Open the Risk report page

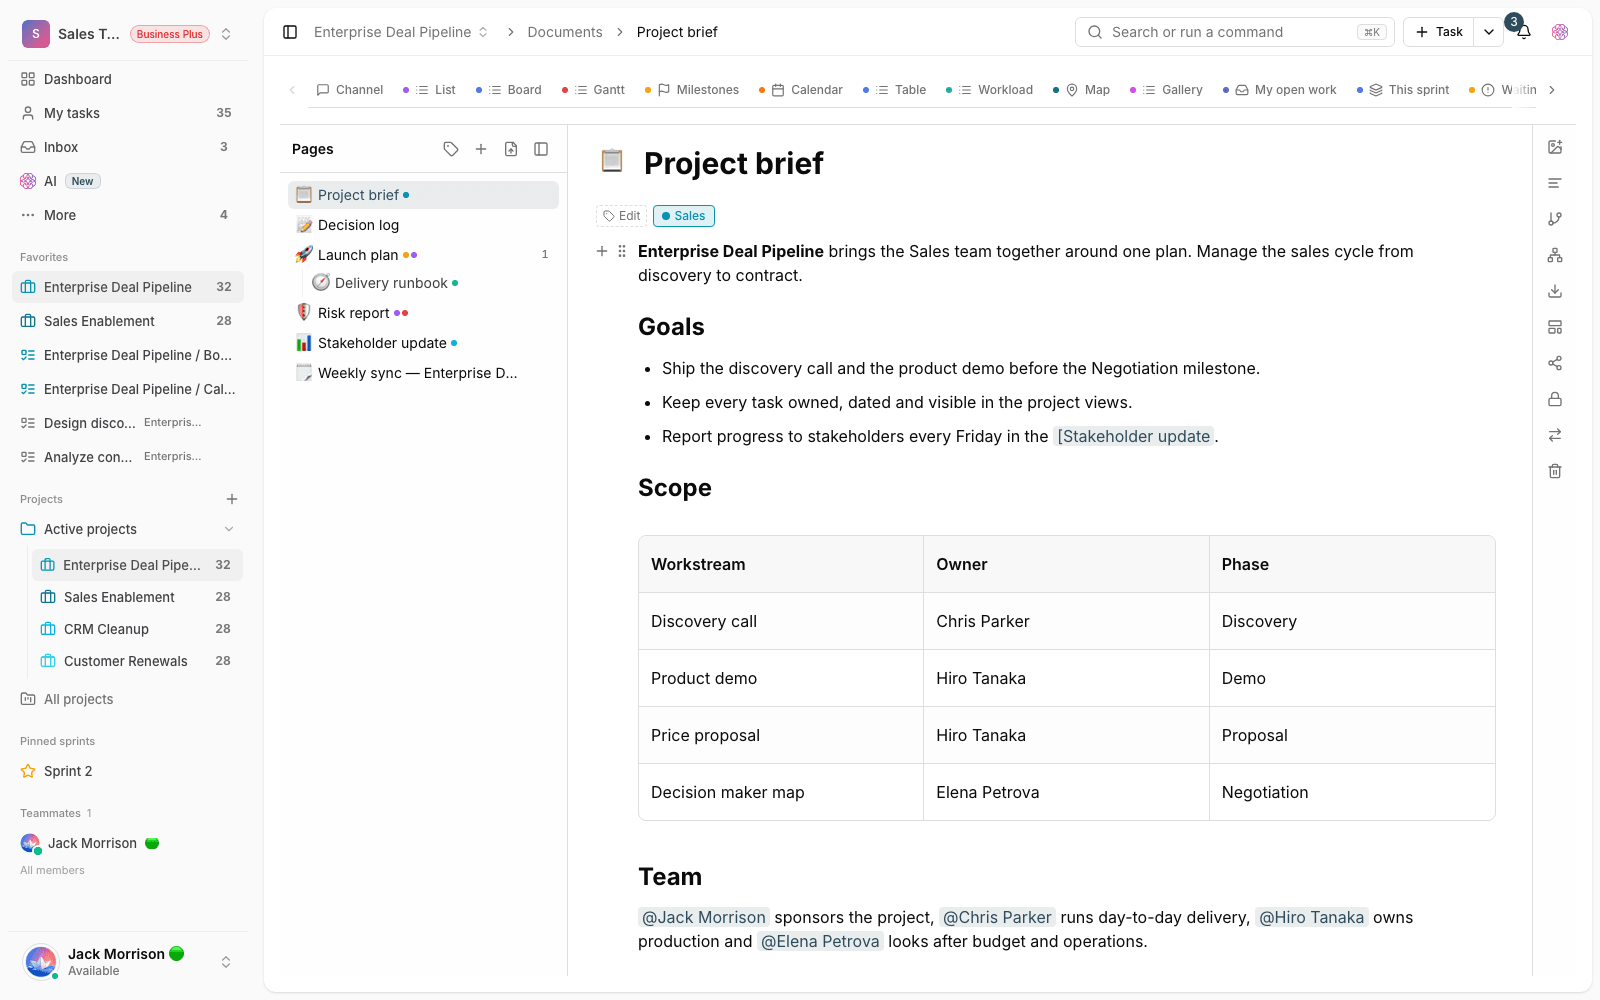tap(424, 313)
